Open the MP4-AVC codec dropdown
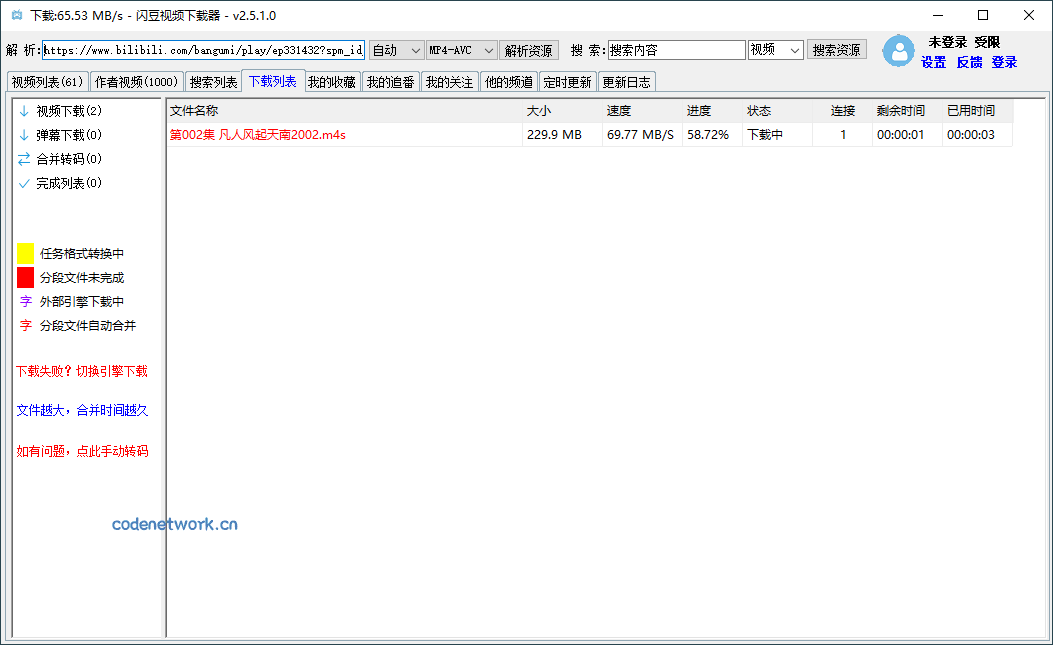 click(x=463, y=48)
